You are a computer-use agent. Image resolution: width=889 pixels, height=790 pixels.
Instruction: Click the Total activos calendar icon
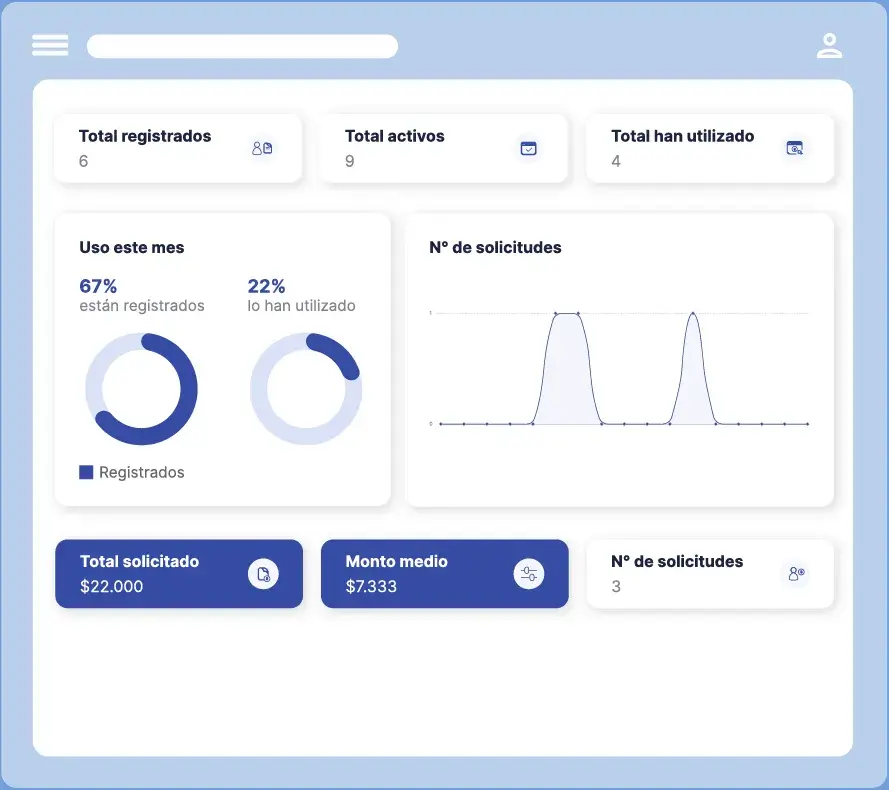[528, 148]
